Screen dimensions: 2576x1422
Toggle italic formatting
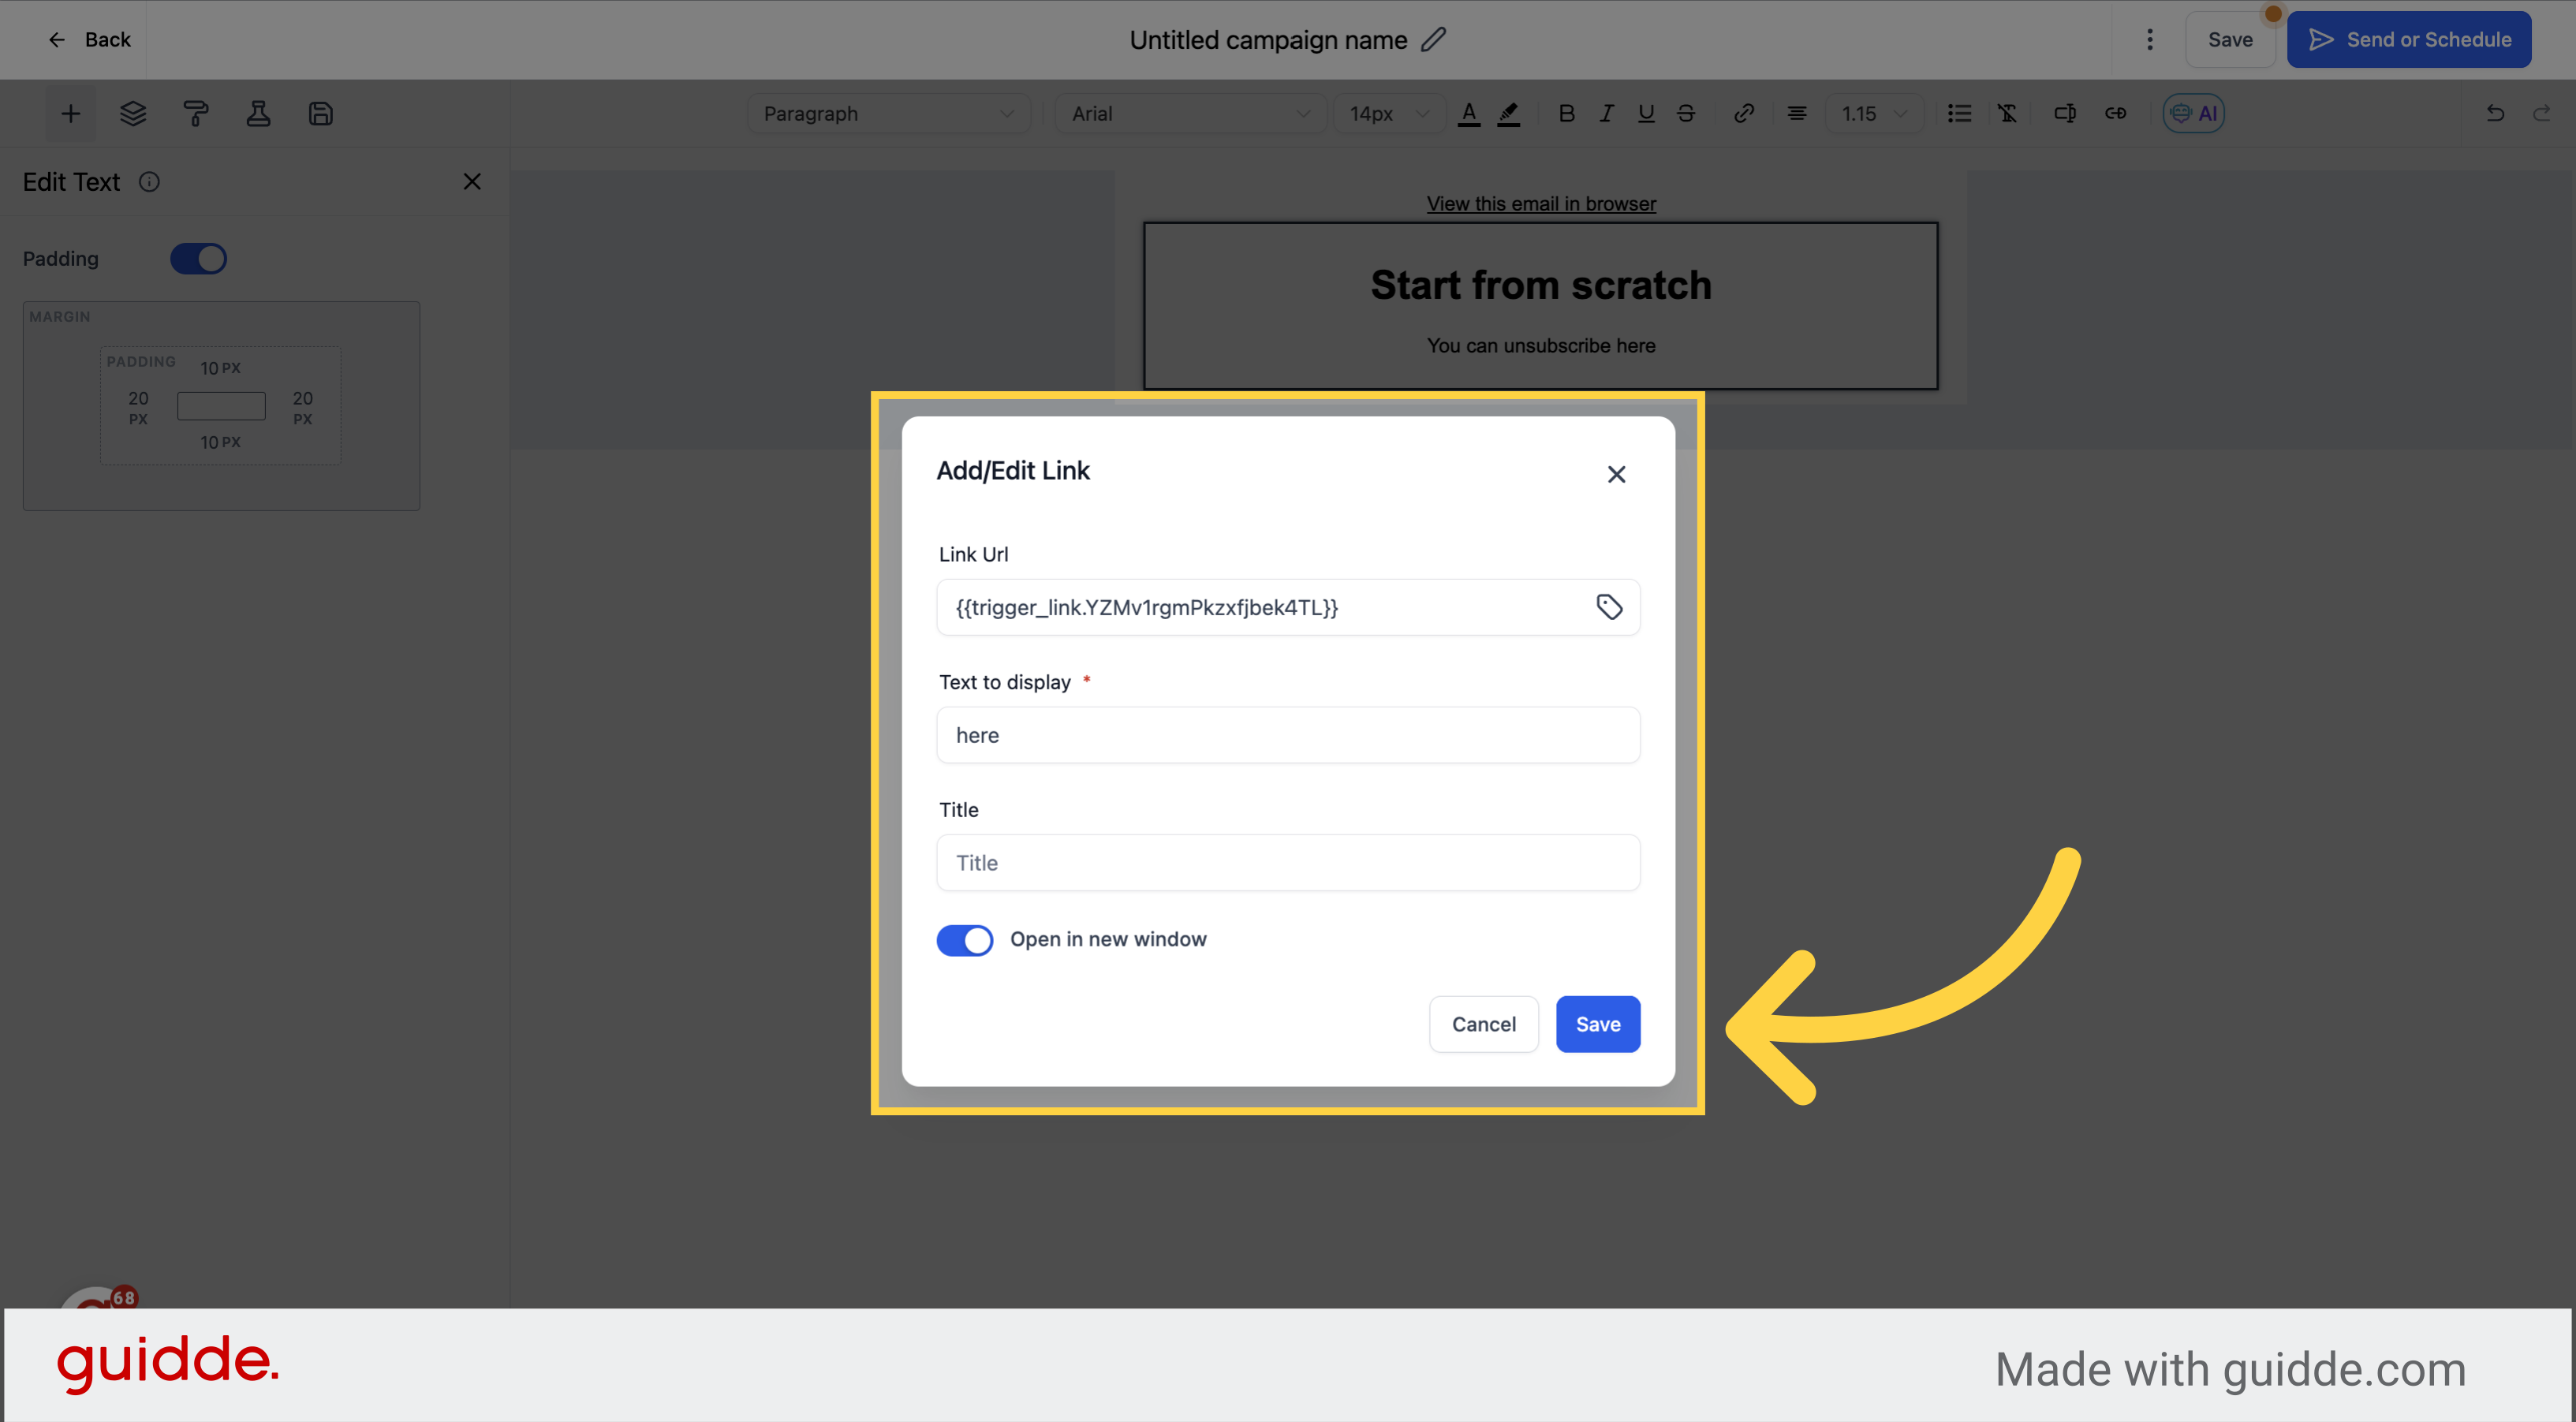pyautogui.click(x=1606, y=114)
